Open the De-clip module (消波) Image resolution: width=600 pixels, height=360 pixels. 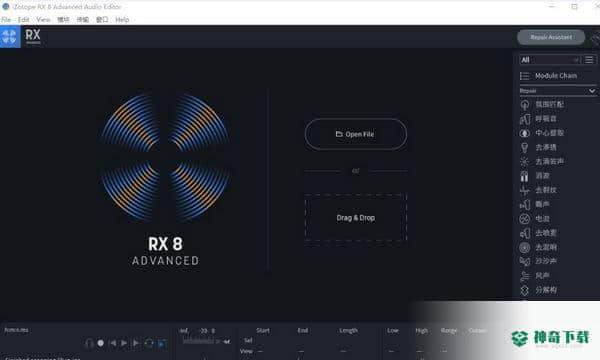point(535,176)
